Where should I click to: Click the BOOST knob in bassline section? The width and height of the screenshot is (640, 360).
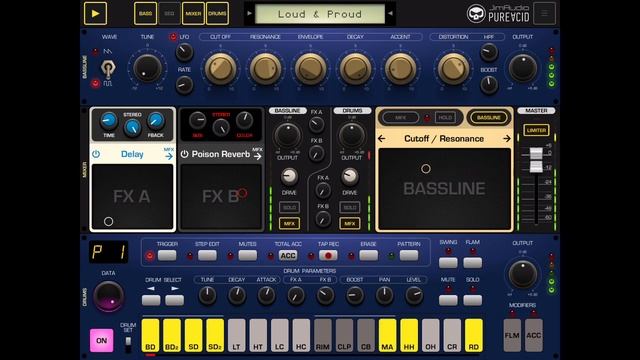click(x=489, y=84)
